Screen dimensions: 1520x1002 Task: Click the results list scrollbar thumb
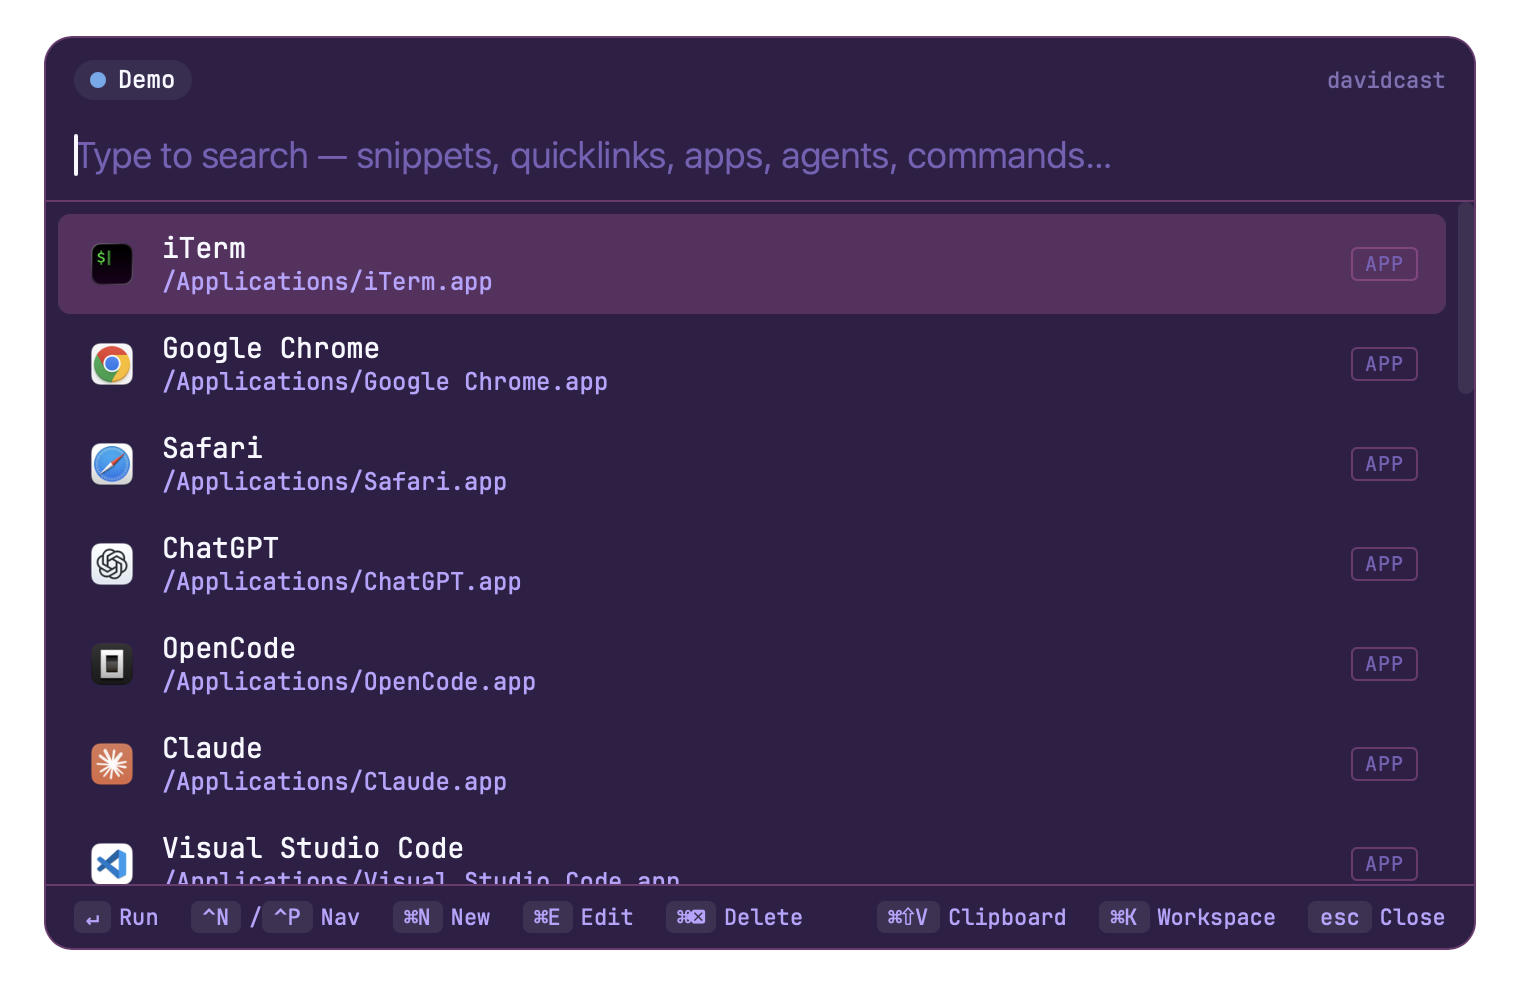1466,298
